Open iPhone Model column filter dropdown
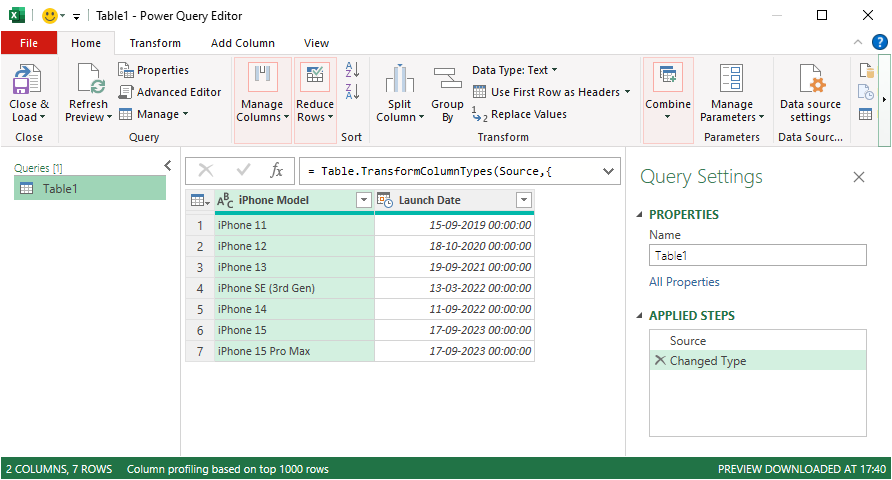 [x=364, y=200]
